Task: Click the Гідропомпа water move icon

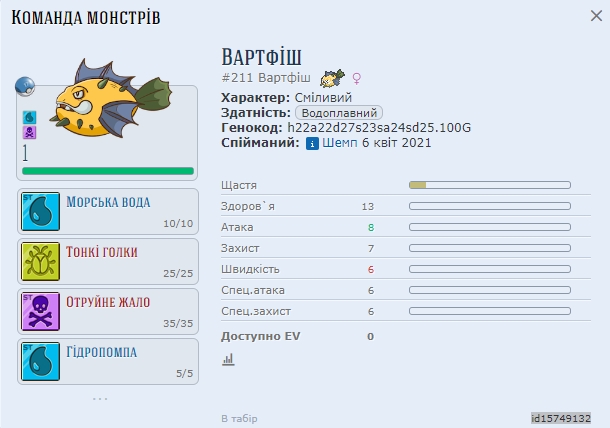Action: click(x=40, y=361)
